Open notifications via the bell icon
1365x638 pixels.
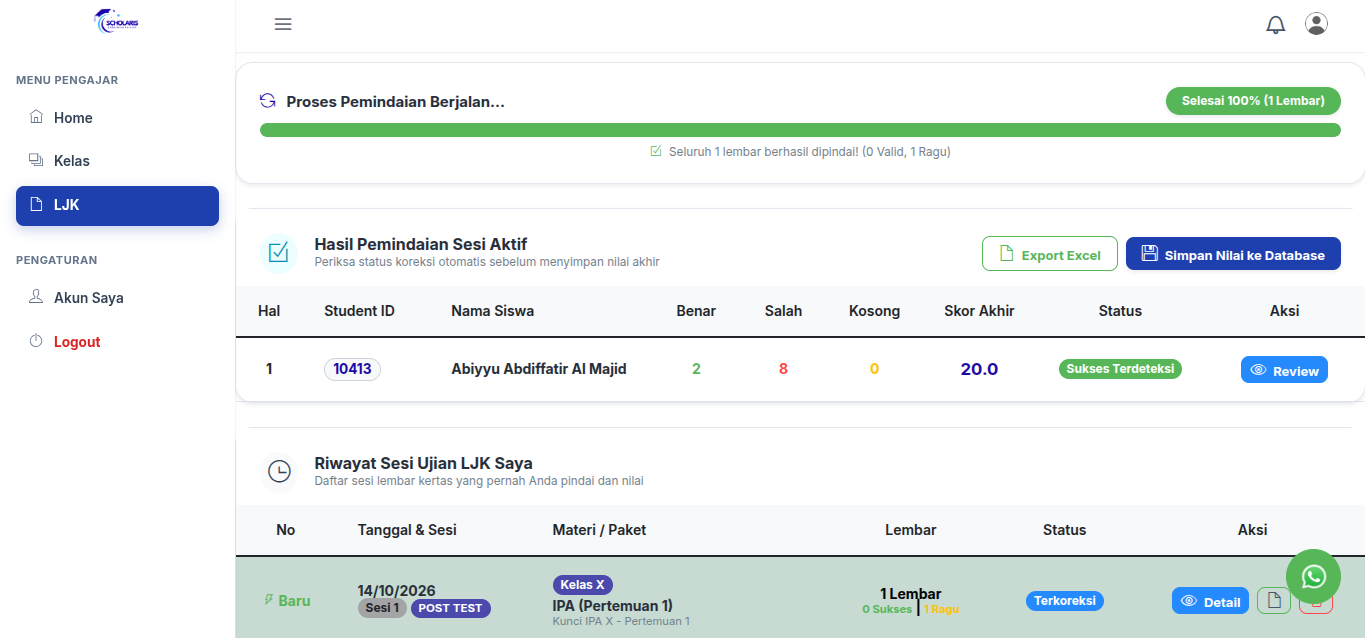coord(1276,24)
